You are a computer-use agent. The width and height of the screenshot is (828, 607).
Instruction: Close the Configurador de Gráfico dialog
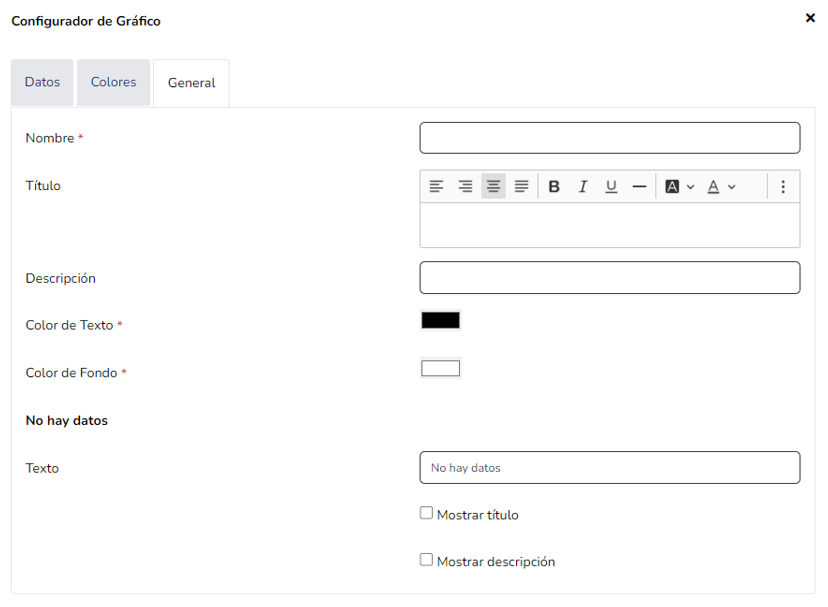coord(810,18)
